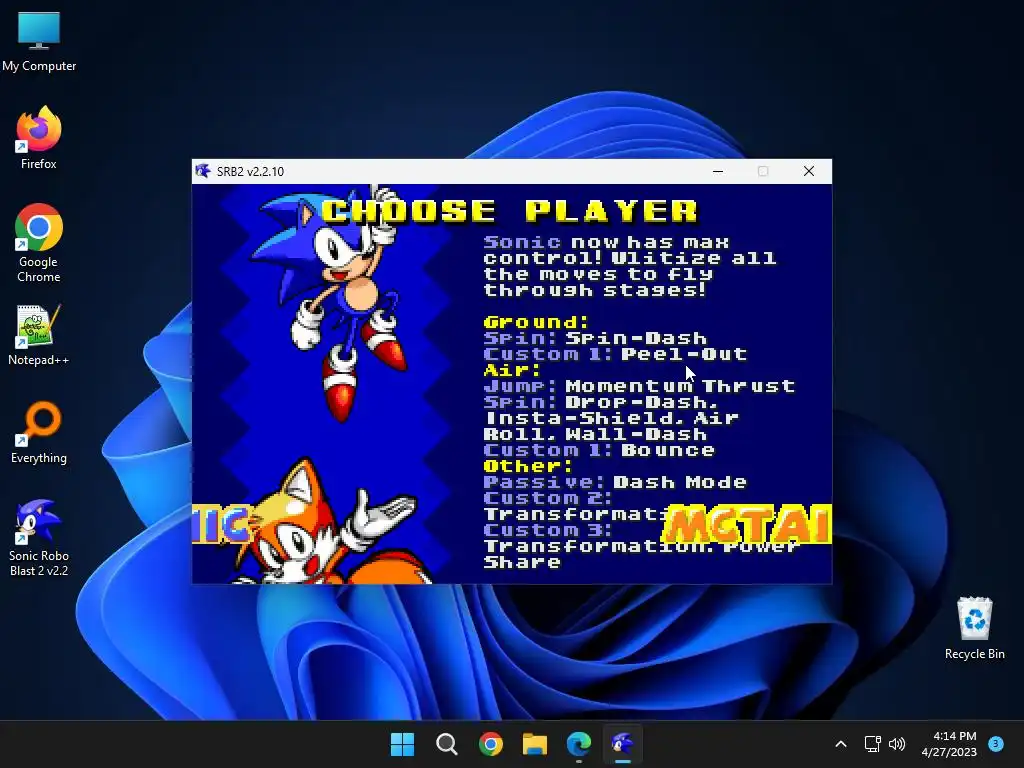Open taskbar Search
The width and height of the screenshot is (1024, 768).
click(x=447, y=744)
